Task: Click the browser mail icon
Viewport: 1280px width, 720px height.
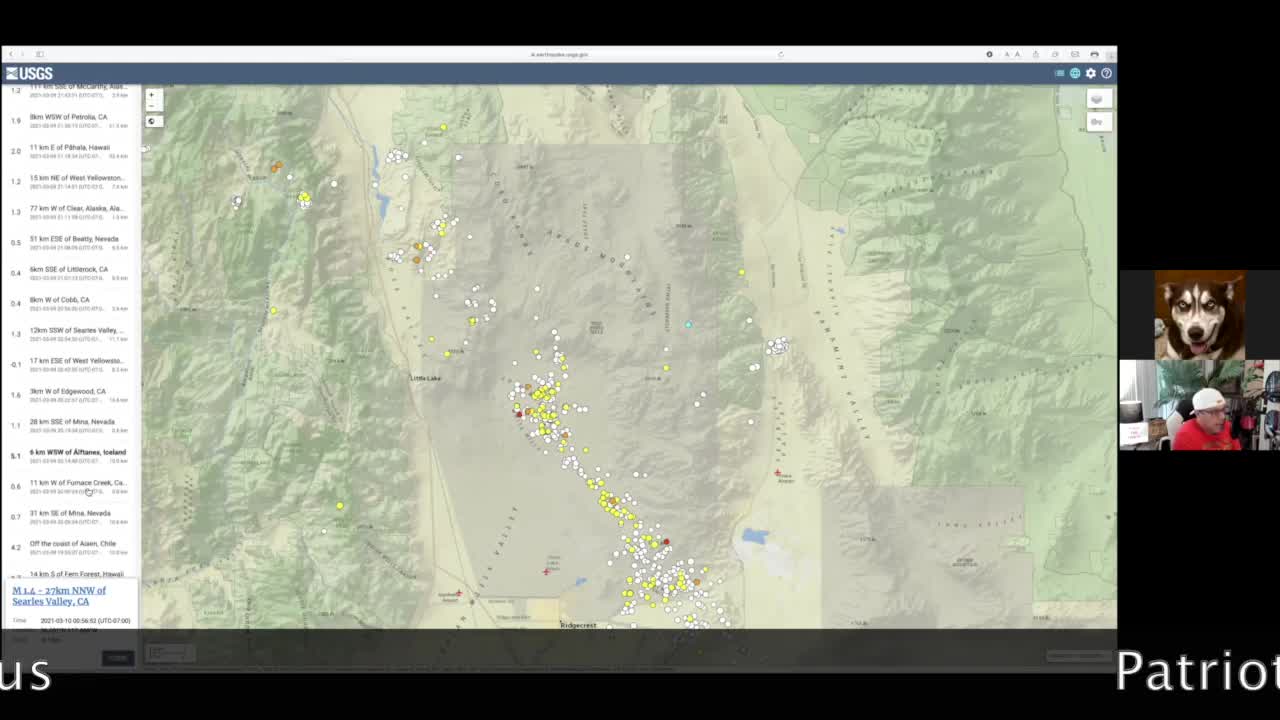Action: [1075, 54]
